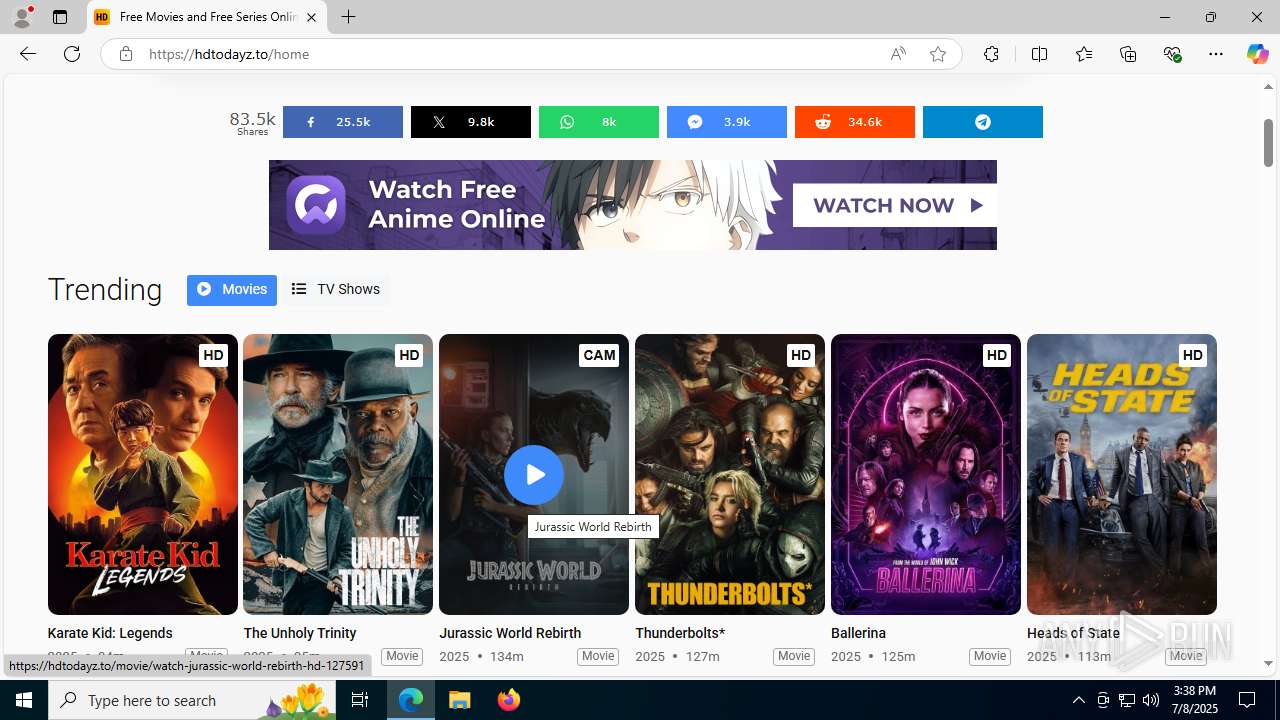The image size is (1280, 720).
Task: Click Watch Now on anime banner
Action: pos(895,205)
